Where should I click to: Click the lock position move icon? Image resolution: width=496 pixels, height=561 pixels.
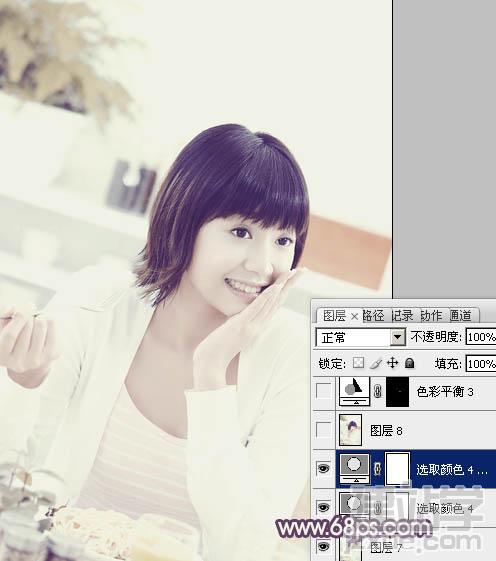click(393, 363)
